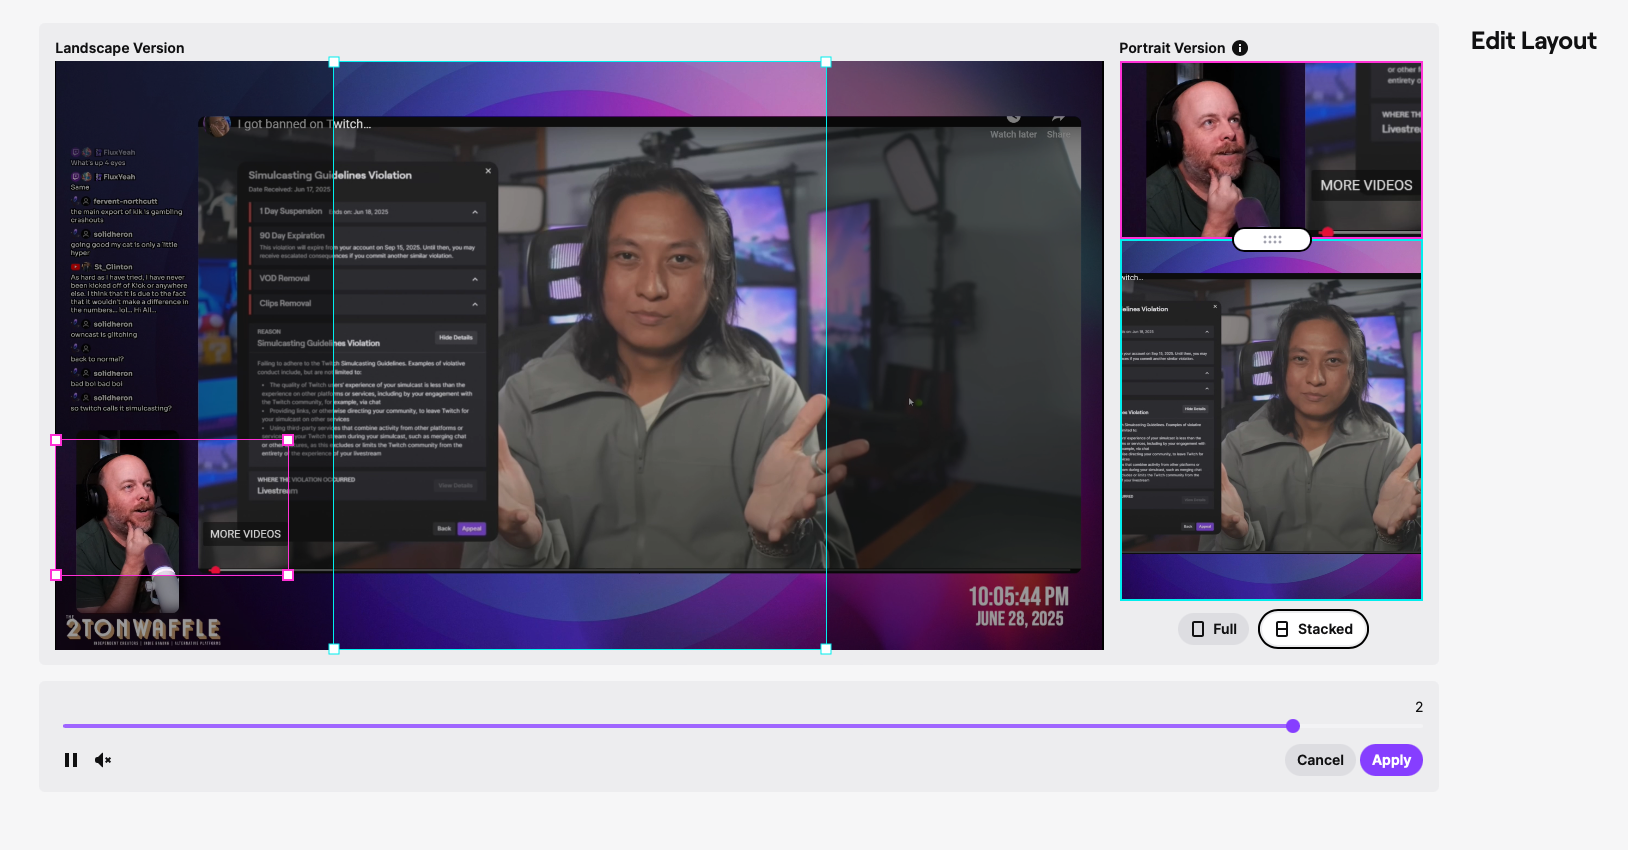The image size is (1628, 850).
Task: Click the portrait split divider grip handle
Action: pos(1272,240)
